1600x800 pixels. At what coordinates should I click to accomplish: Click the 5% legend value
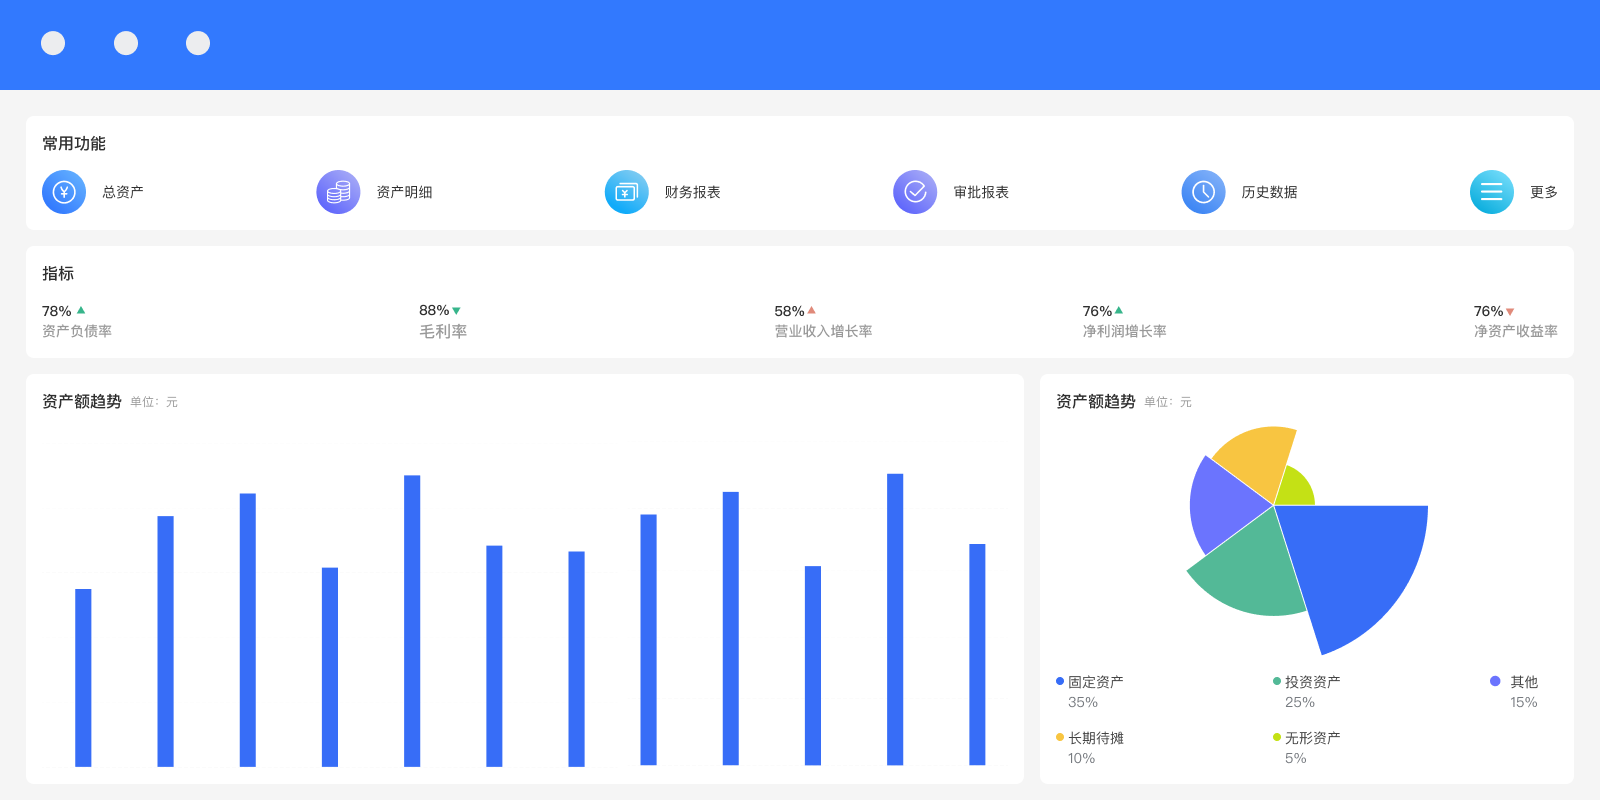[1296, 758]
